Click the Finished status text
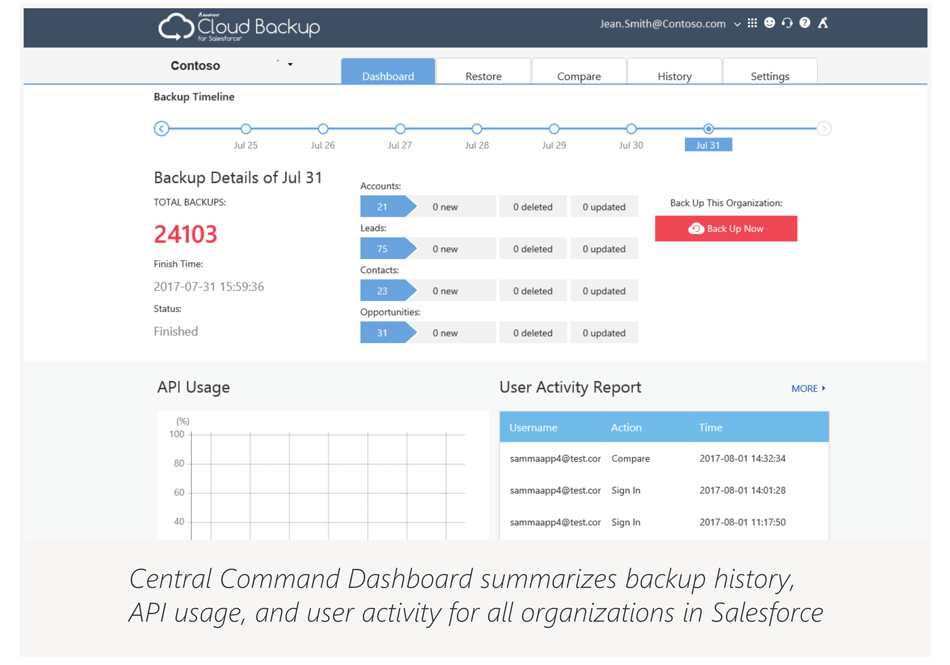950x665 pixels. click(x=176, y=331)
